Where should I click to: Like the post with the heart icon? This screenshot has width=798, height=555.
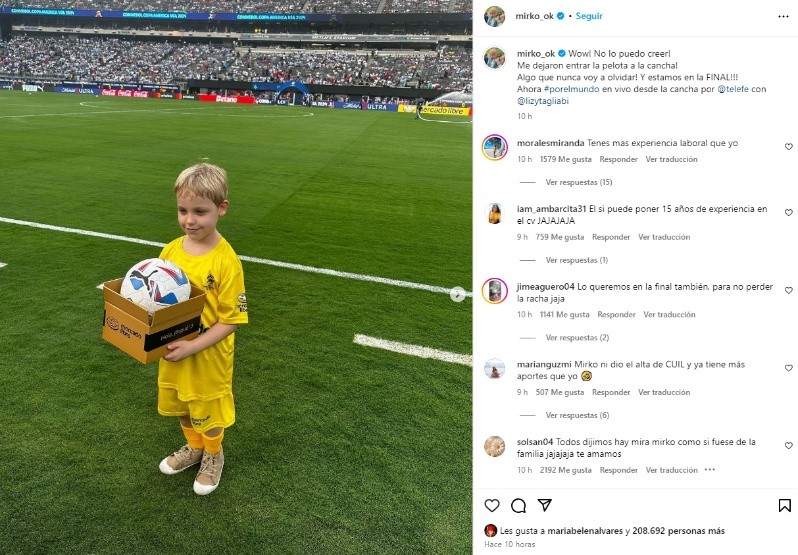pyautogui.click(x=492, y=505)
